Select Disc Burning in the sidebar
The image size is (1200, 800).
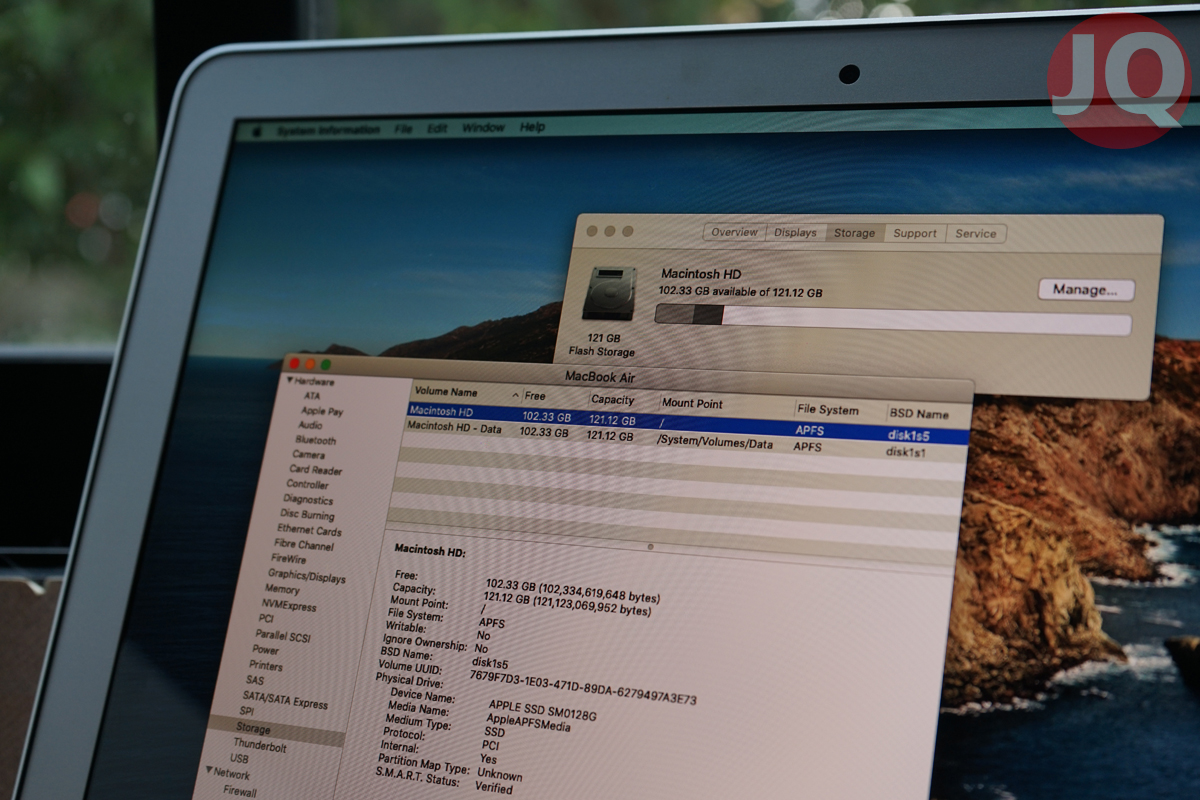tap(307, 515)
